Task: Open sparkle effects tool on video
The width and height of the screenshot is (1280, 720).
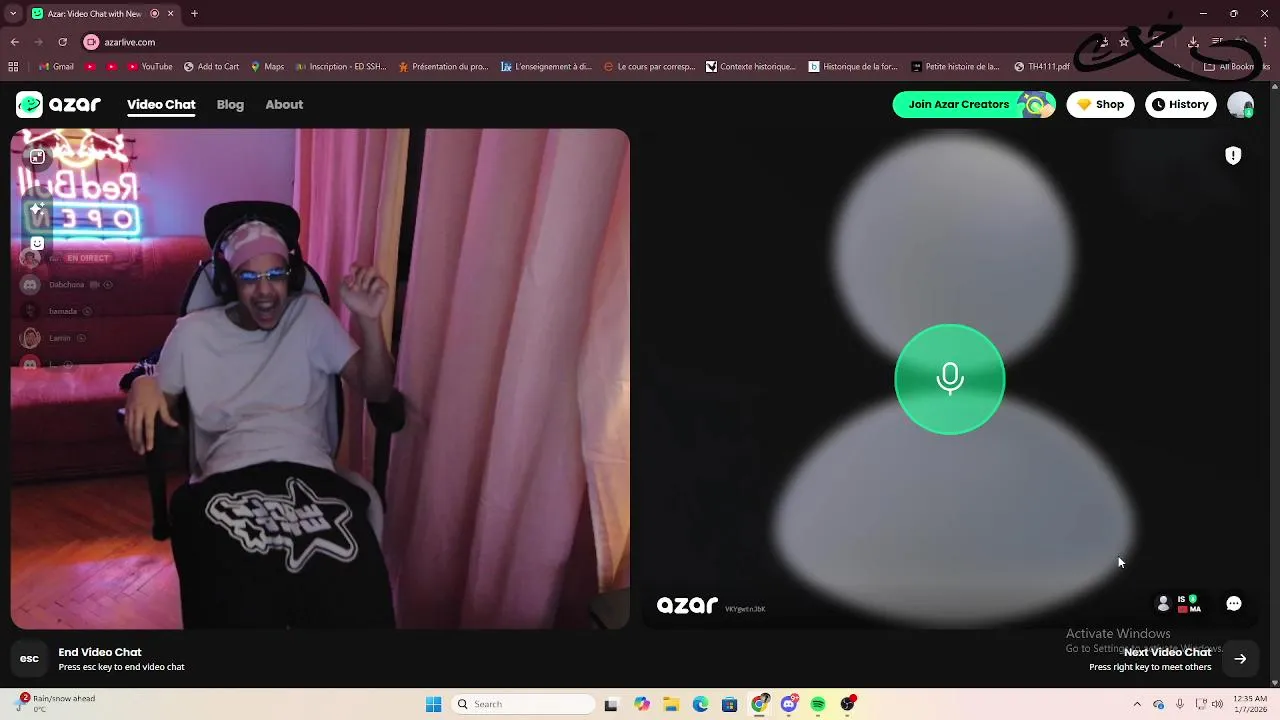Action: coord(37,210)
